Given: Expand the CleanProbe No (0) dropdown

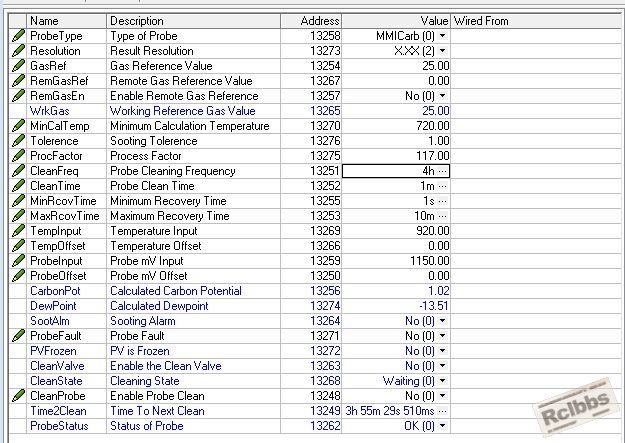Looking at the screenshot, I should 442,396.
